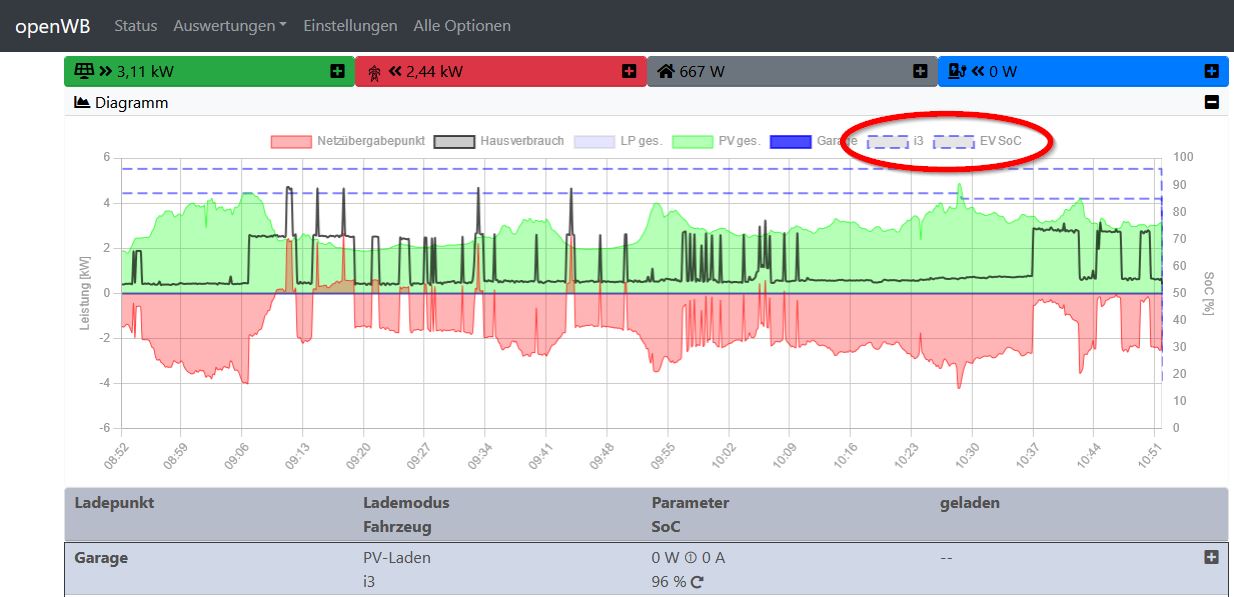Toggle Netzübergabepunkt legend series

click(348, 141)
